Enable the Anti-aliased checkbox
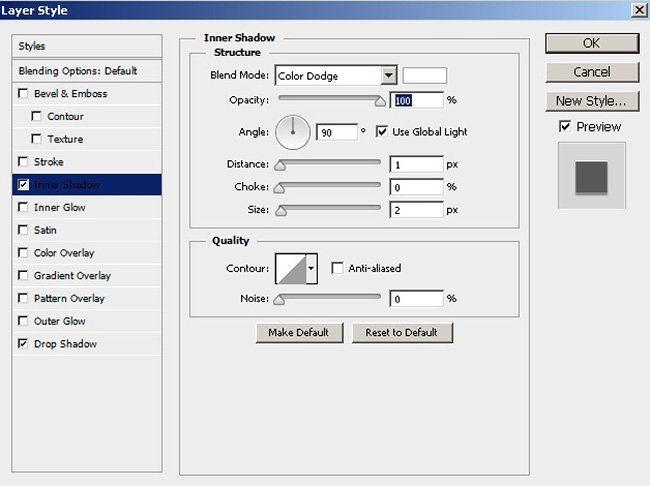This screenshot has width=650, height=486. [337, 268]
